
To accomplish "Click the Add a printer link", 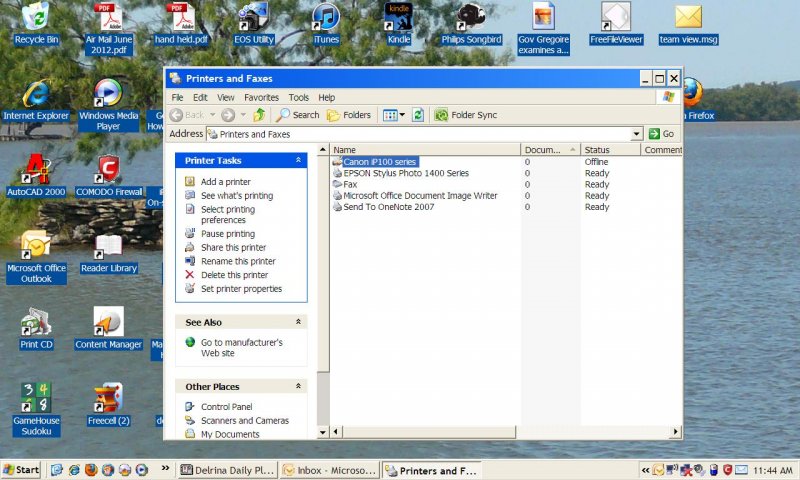I will click(x=224, y=182).
